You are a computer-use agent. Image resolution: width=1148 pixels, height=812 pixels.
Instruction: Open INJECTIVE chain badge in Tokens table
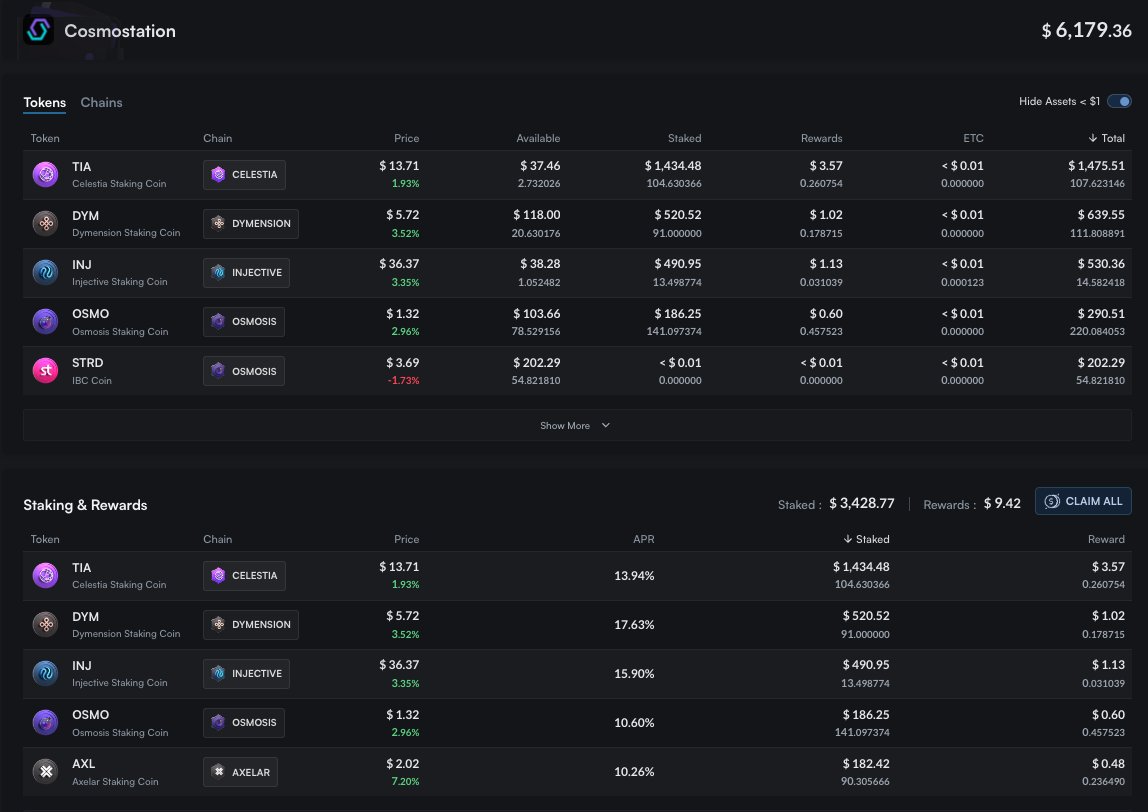(247, 272)
